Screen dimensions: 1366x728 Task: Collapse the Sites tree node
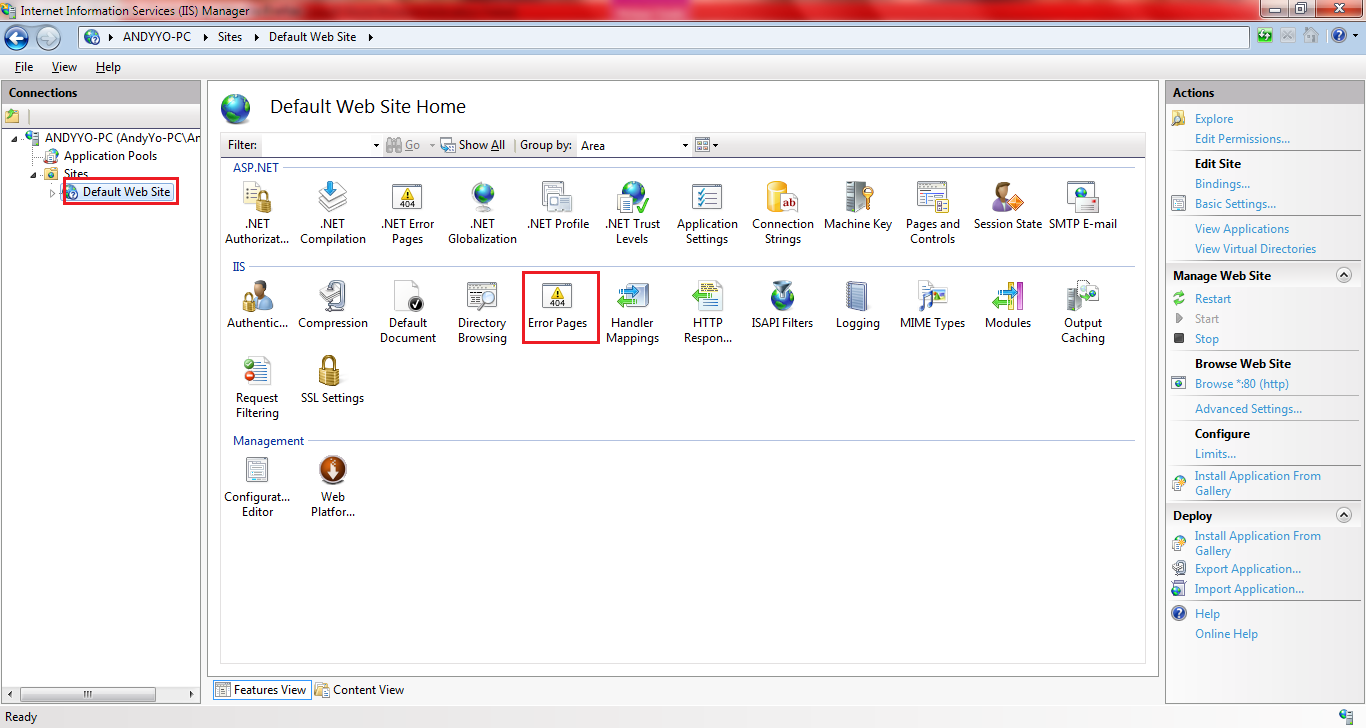(x=34, y=174)
